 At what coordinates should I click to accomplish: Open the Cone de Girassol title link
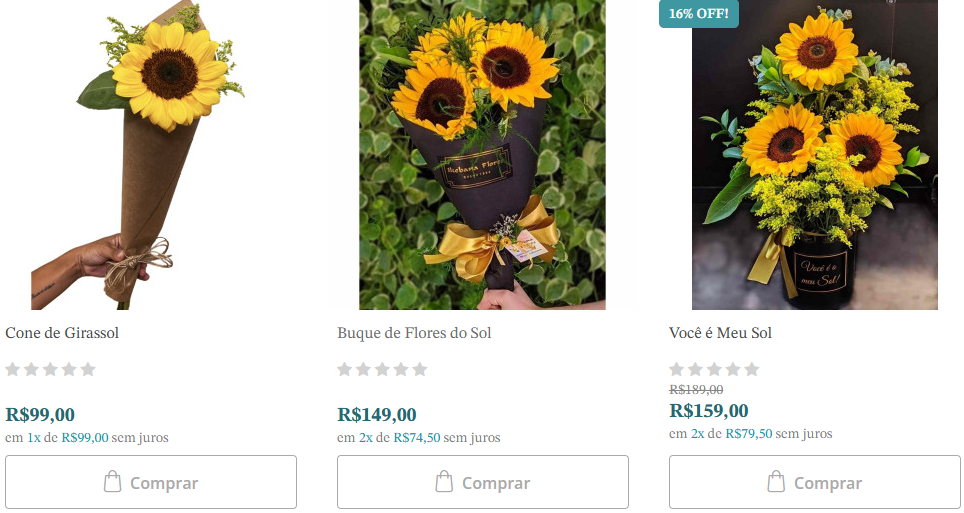[x=62, y=333]
